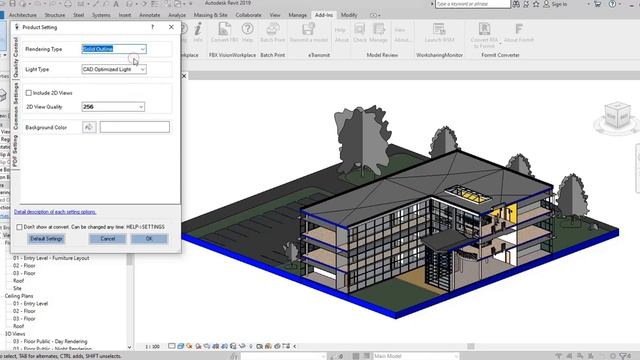This screenshot has width=640, height=360.
Task: Select 01 - Entry Level - Furniture Layout view
Action: 51,258
